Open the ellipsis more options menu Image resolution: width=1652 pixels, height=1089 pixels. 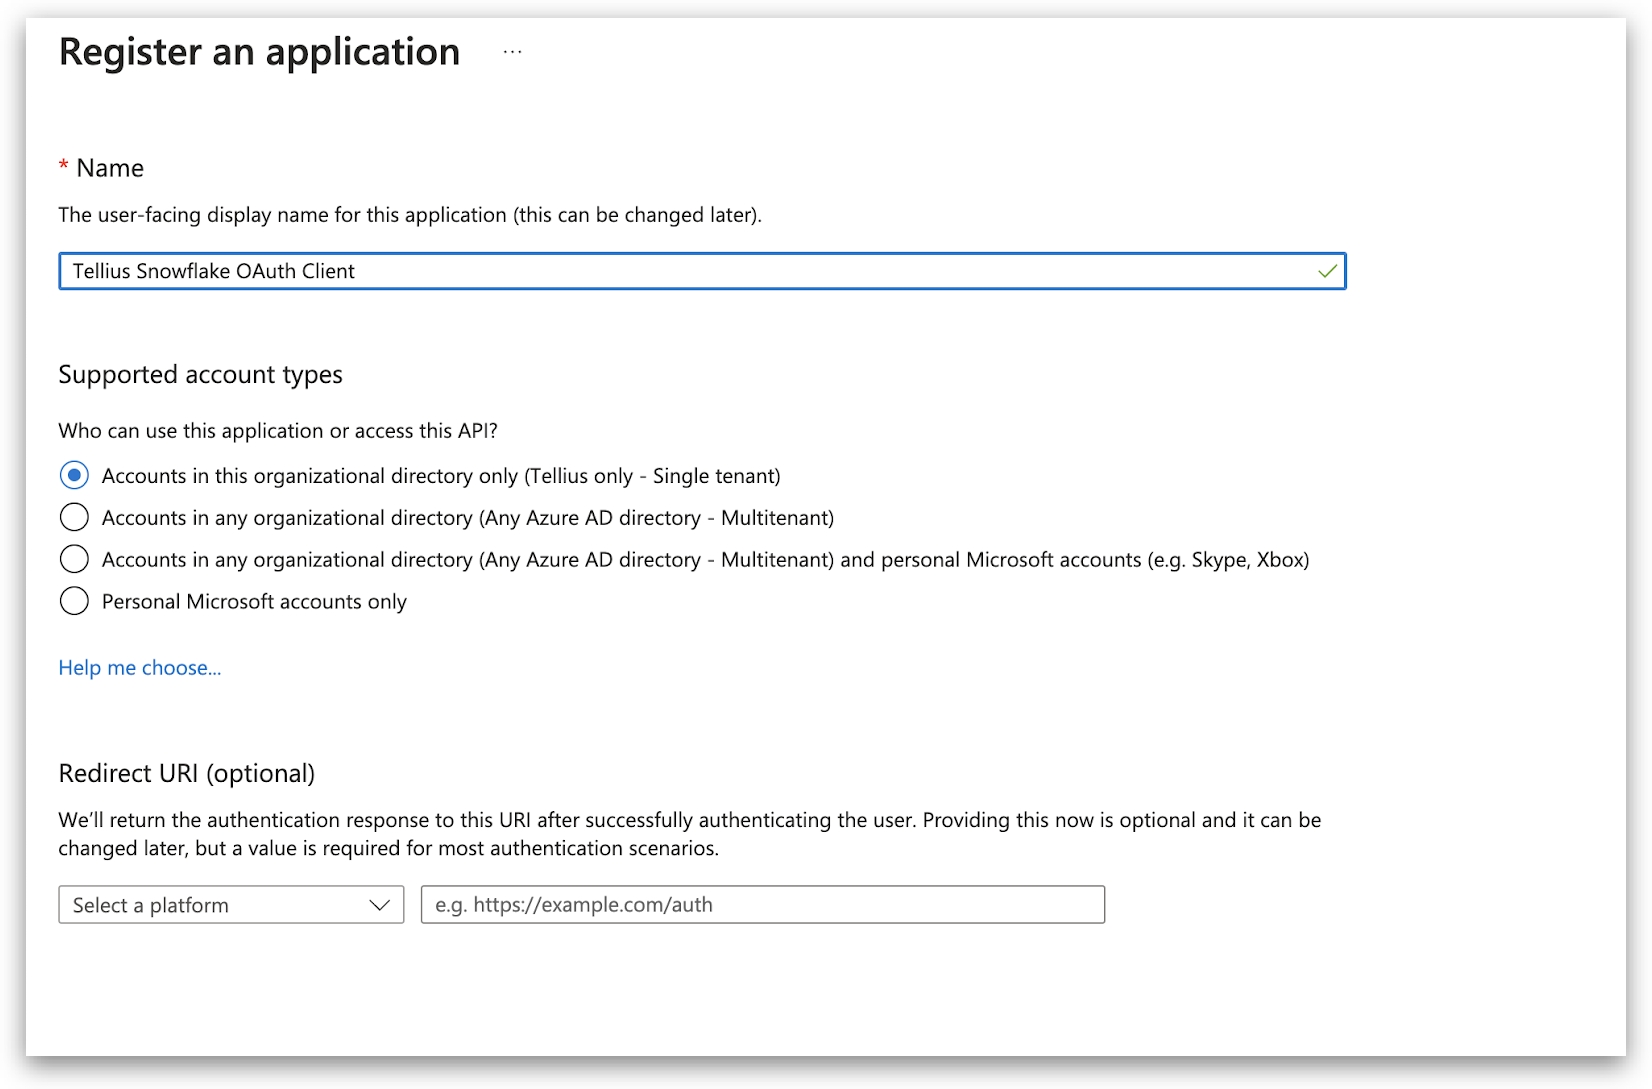pos(512,52)
